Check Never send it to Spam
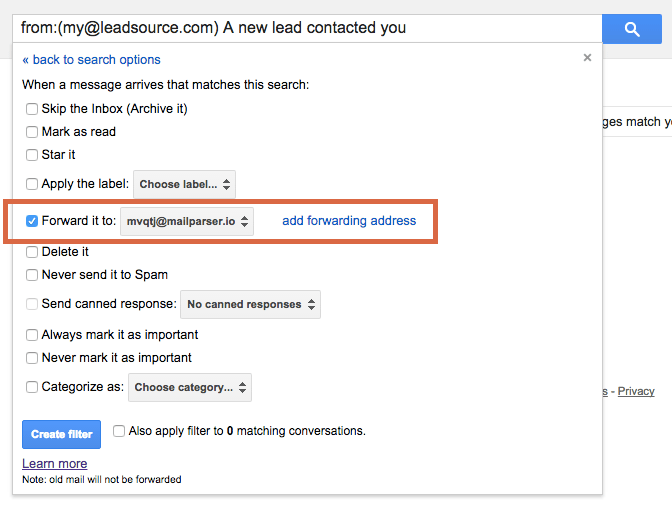The image size is (672, 510). tap(32, 274)
